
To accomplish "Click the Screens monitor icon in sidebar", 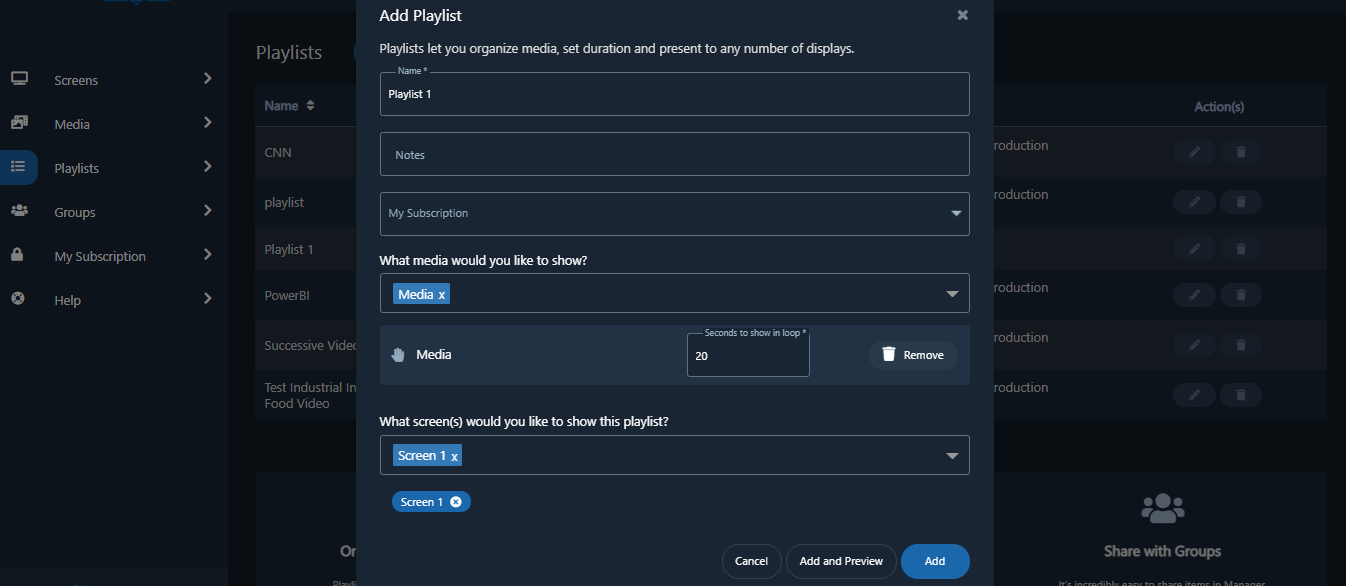I will pyautogui.click(x=19, y=79).
